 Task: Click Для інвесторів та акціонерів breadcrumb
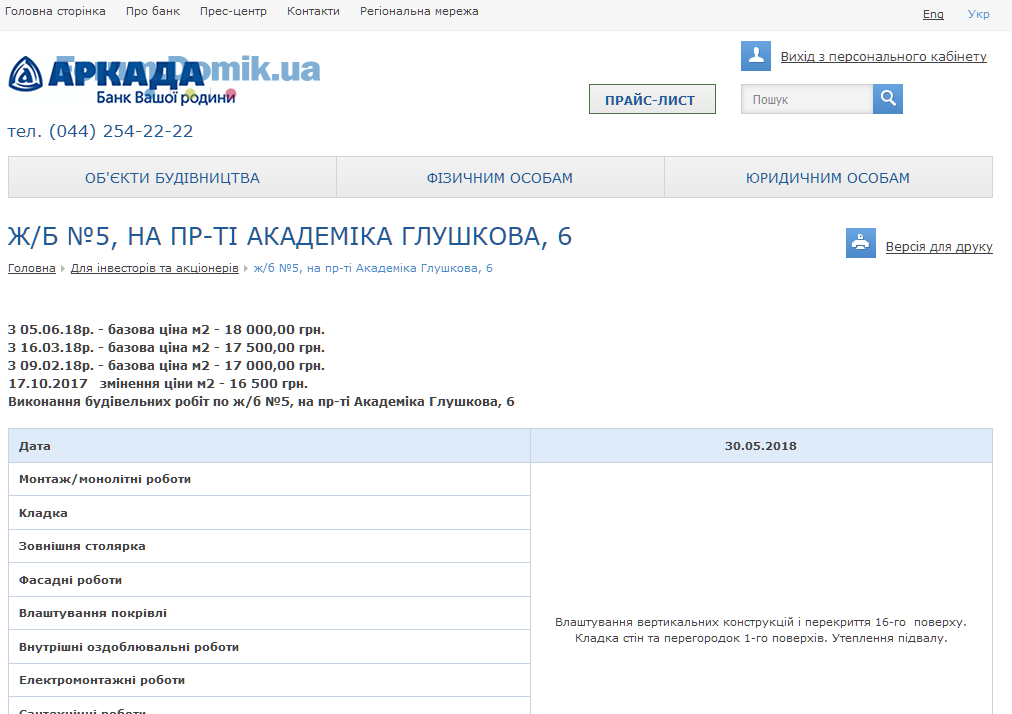pyautogui.click(x=154, y=268)
